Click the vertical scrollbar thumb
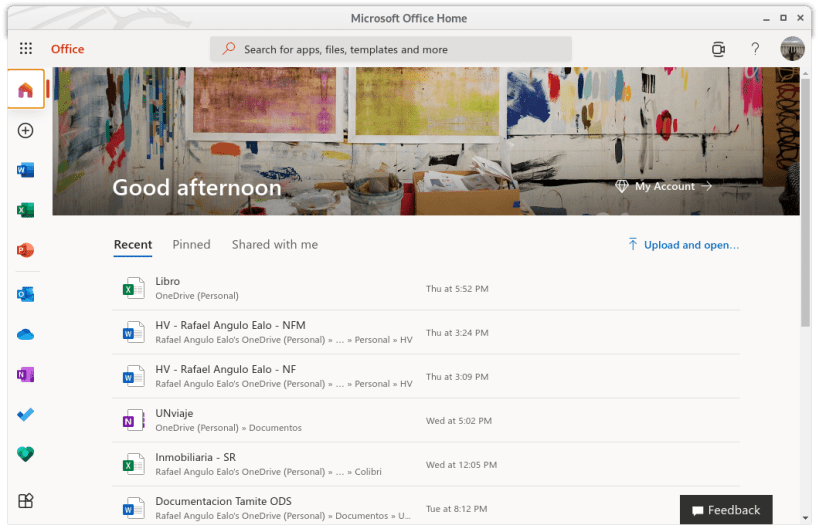 pos(805,204)
